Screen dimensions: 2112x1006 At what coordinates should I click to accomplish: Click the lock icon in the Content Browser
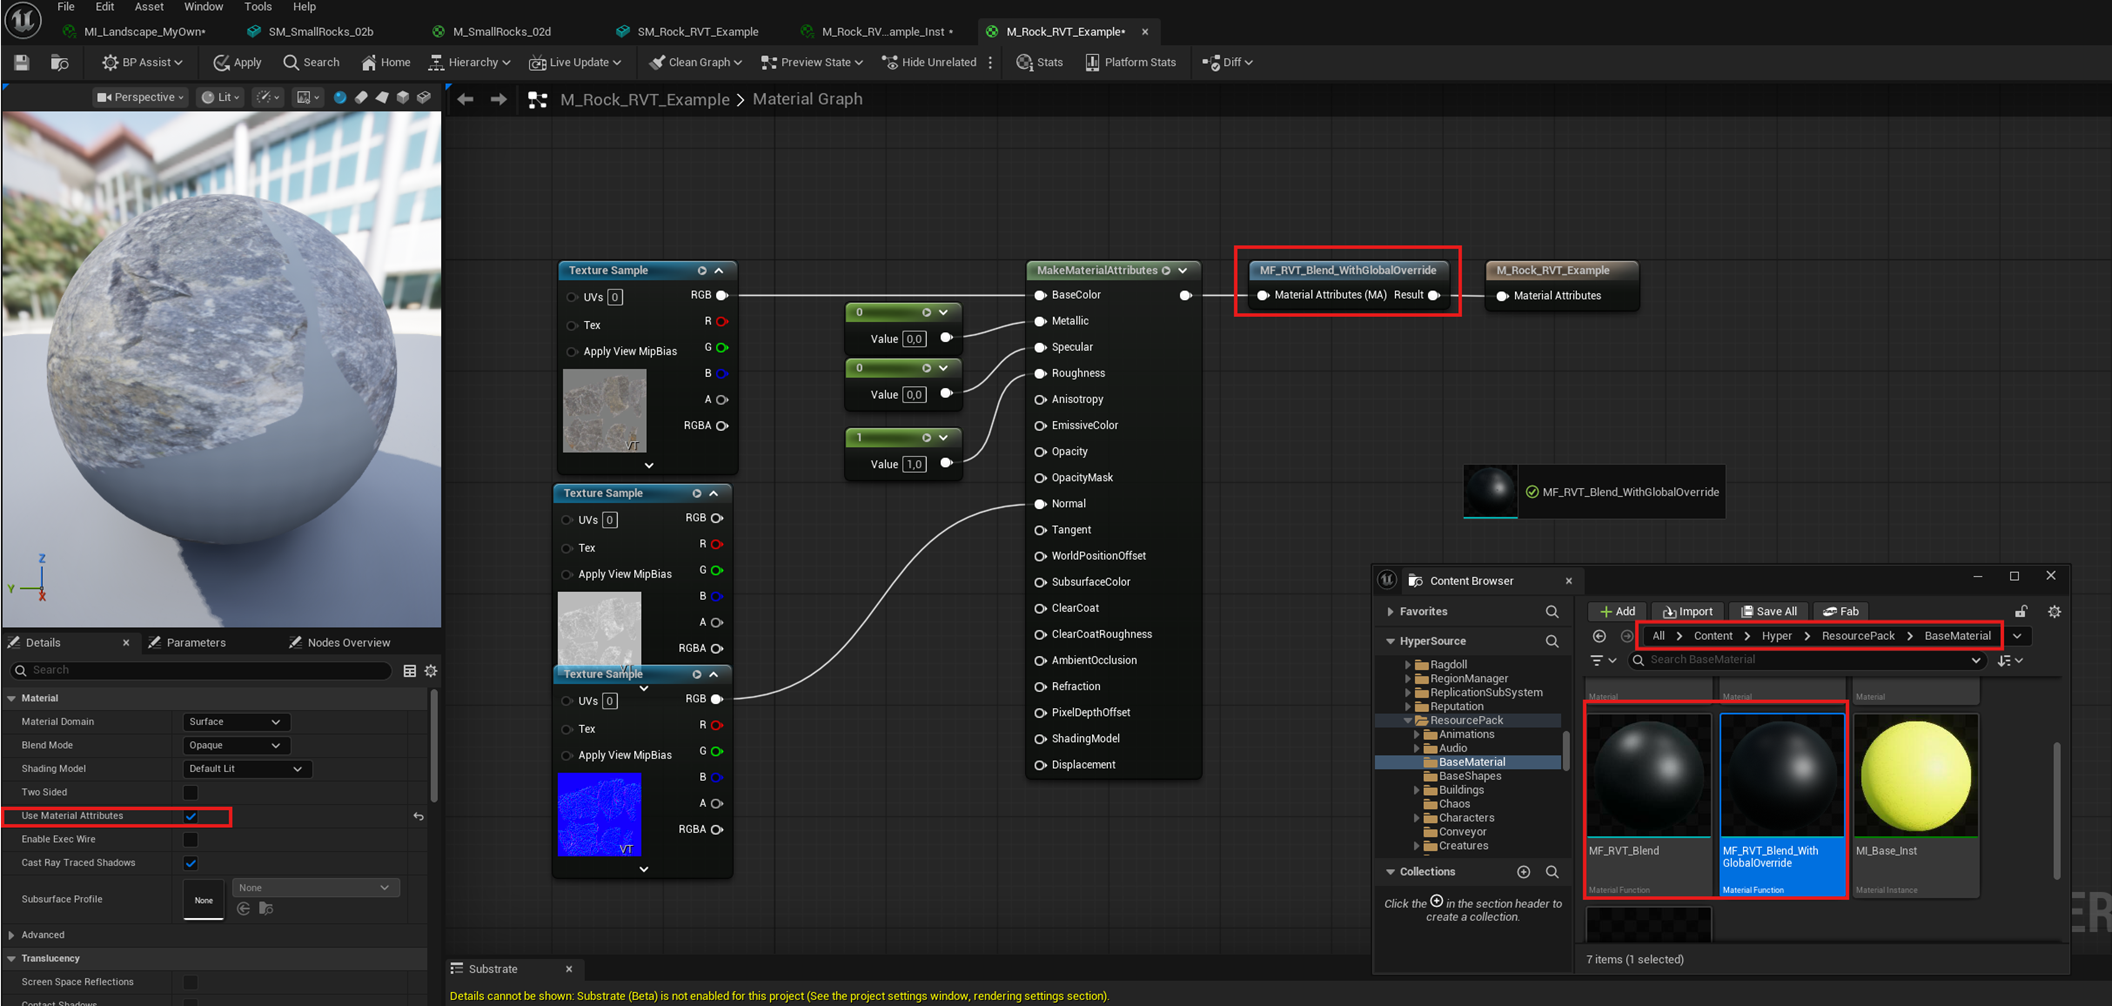click(x=2021, y=611)
